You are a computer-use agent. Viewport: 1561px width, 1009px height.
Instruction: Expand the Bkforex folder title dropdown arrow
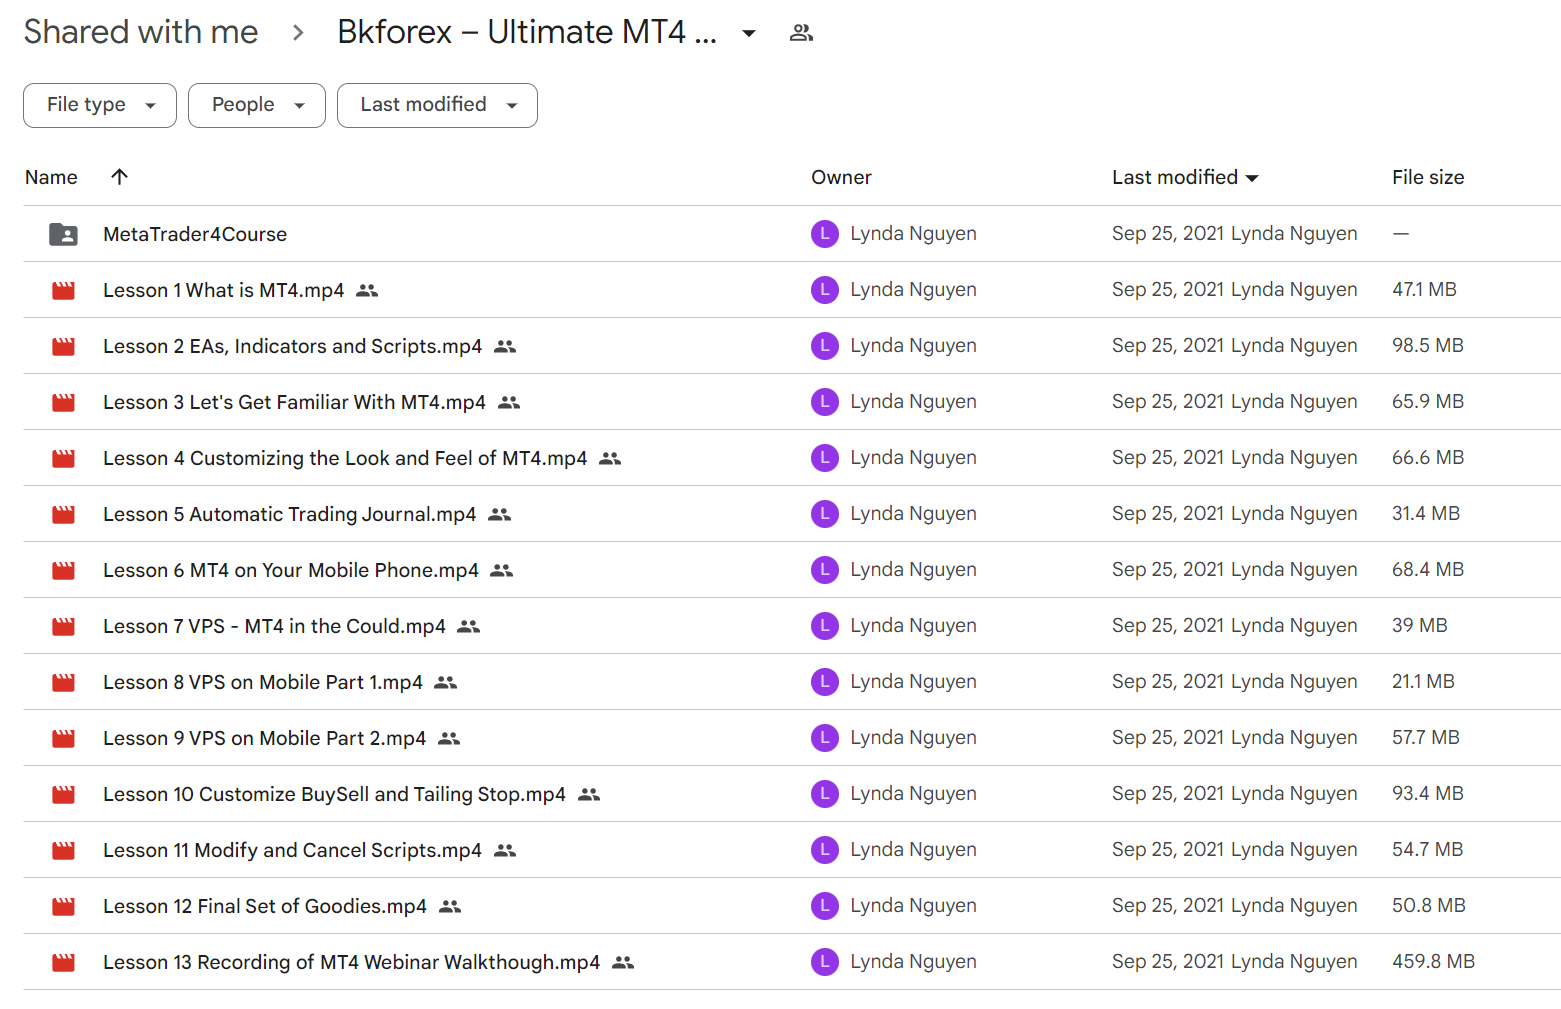748,33
